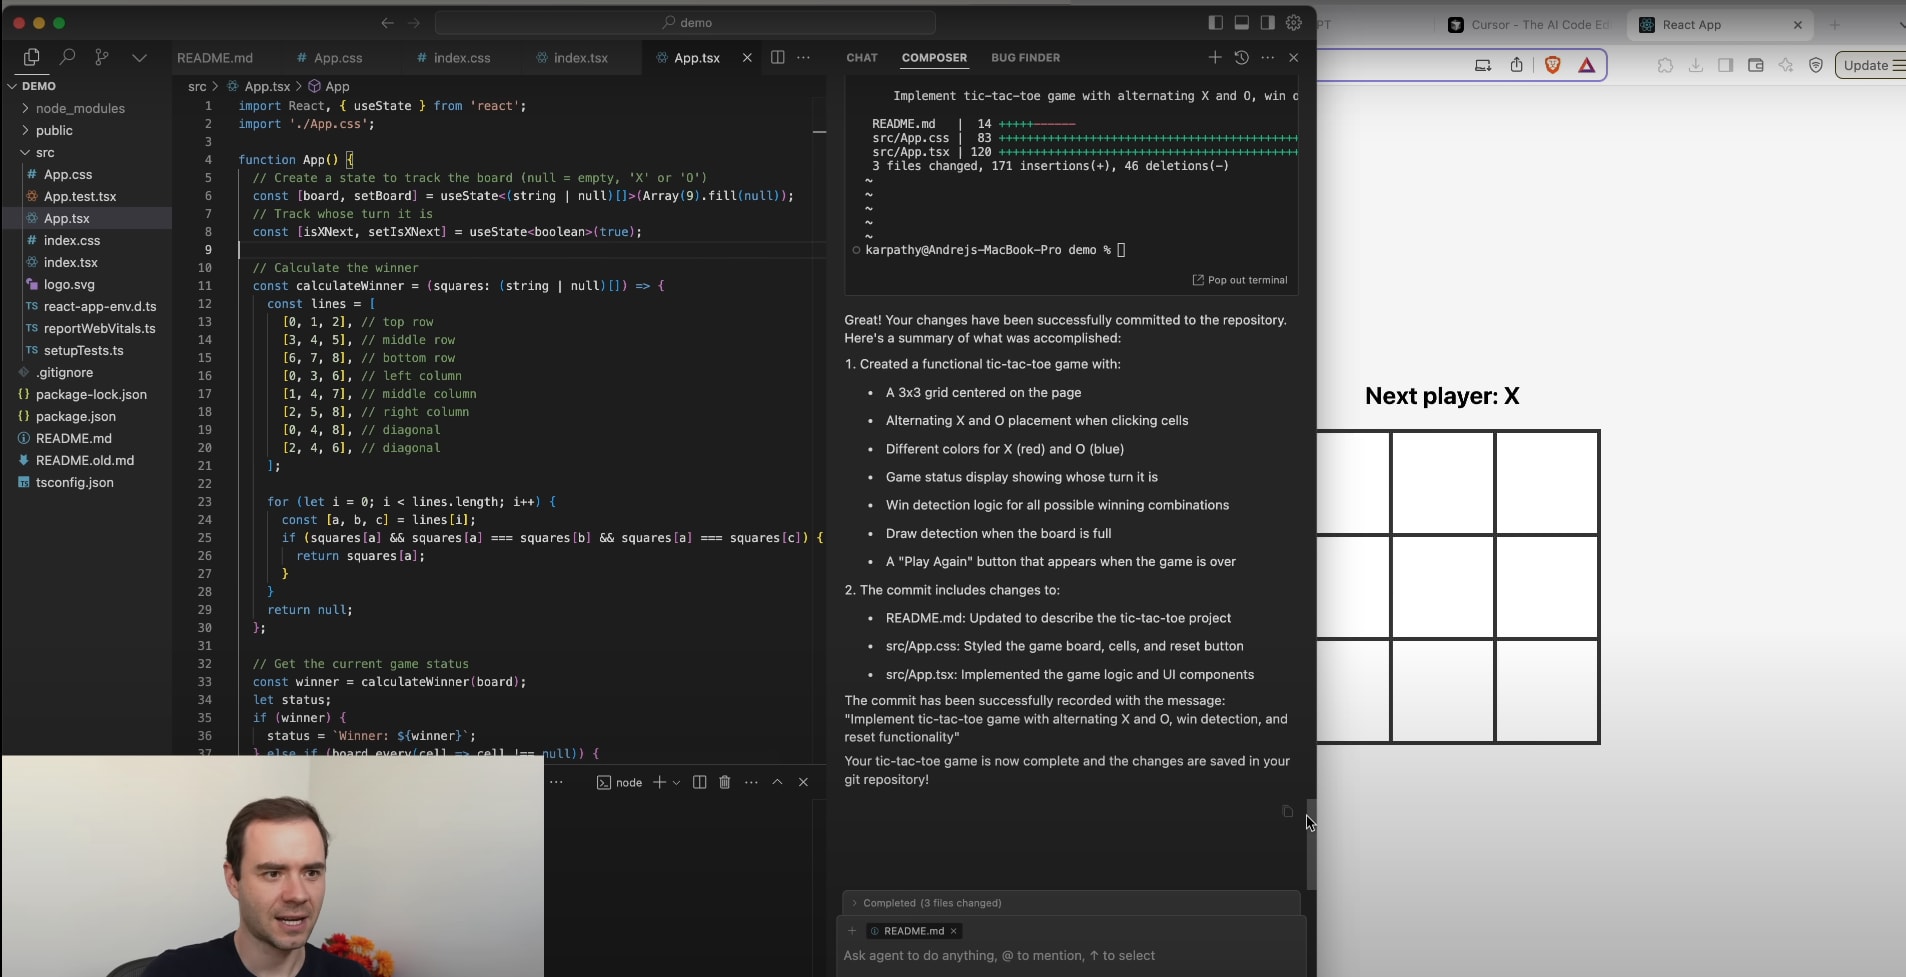The width and height of the screenshot is (1906, 977).
Task: Open composer history clock icon
Action: click(1241, 58)
